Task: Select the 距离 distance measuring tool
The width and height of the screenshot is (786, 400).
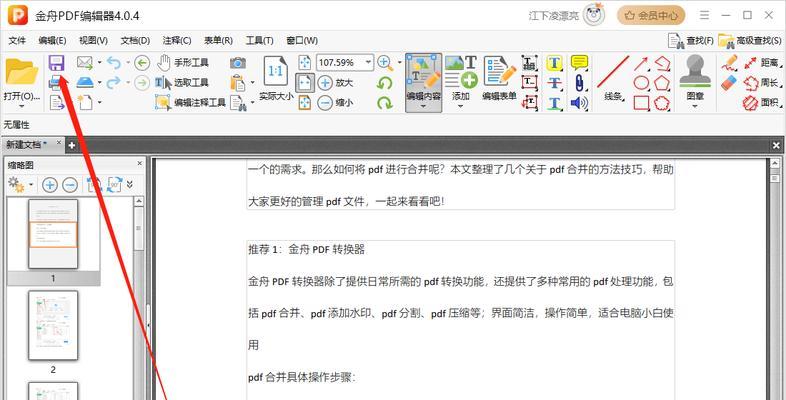Action: click(x=763, y=63)
